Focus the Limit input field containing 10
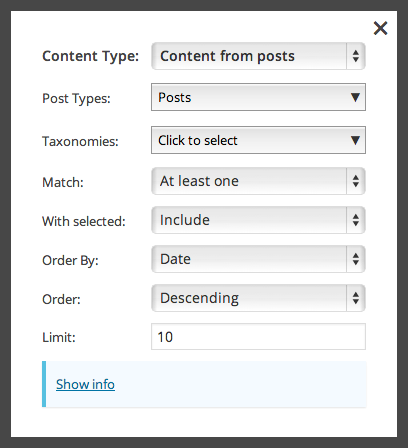This screenshot has height=448, width=408. tap(258, 336)
